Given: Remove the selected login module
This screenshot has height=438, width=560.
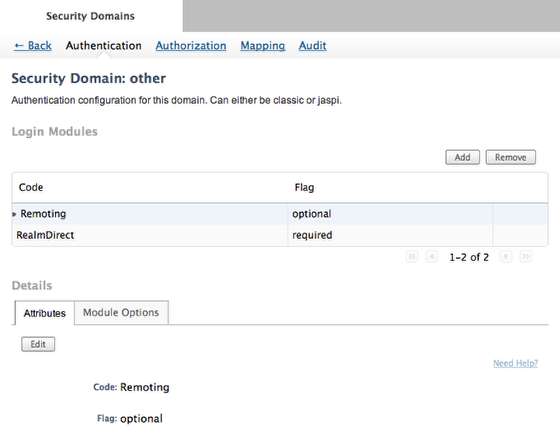Looking at the screenshot, I should (x=511, y=157).
